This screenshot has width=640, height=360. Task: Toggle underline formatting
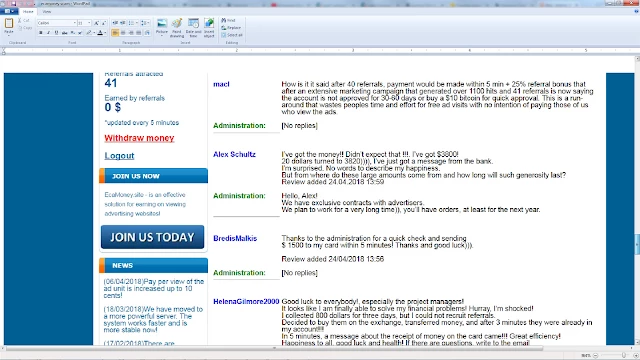tap(56, 33)
